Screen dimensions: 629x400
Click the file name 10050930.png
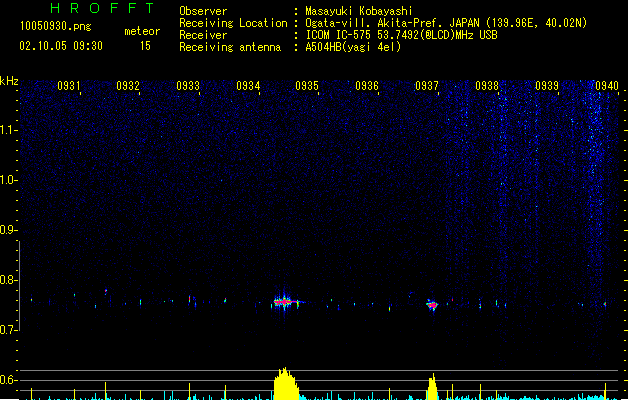click(x=55, y=26)
